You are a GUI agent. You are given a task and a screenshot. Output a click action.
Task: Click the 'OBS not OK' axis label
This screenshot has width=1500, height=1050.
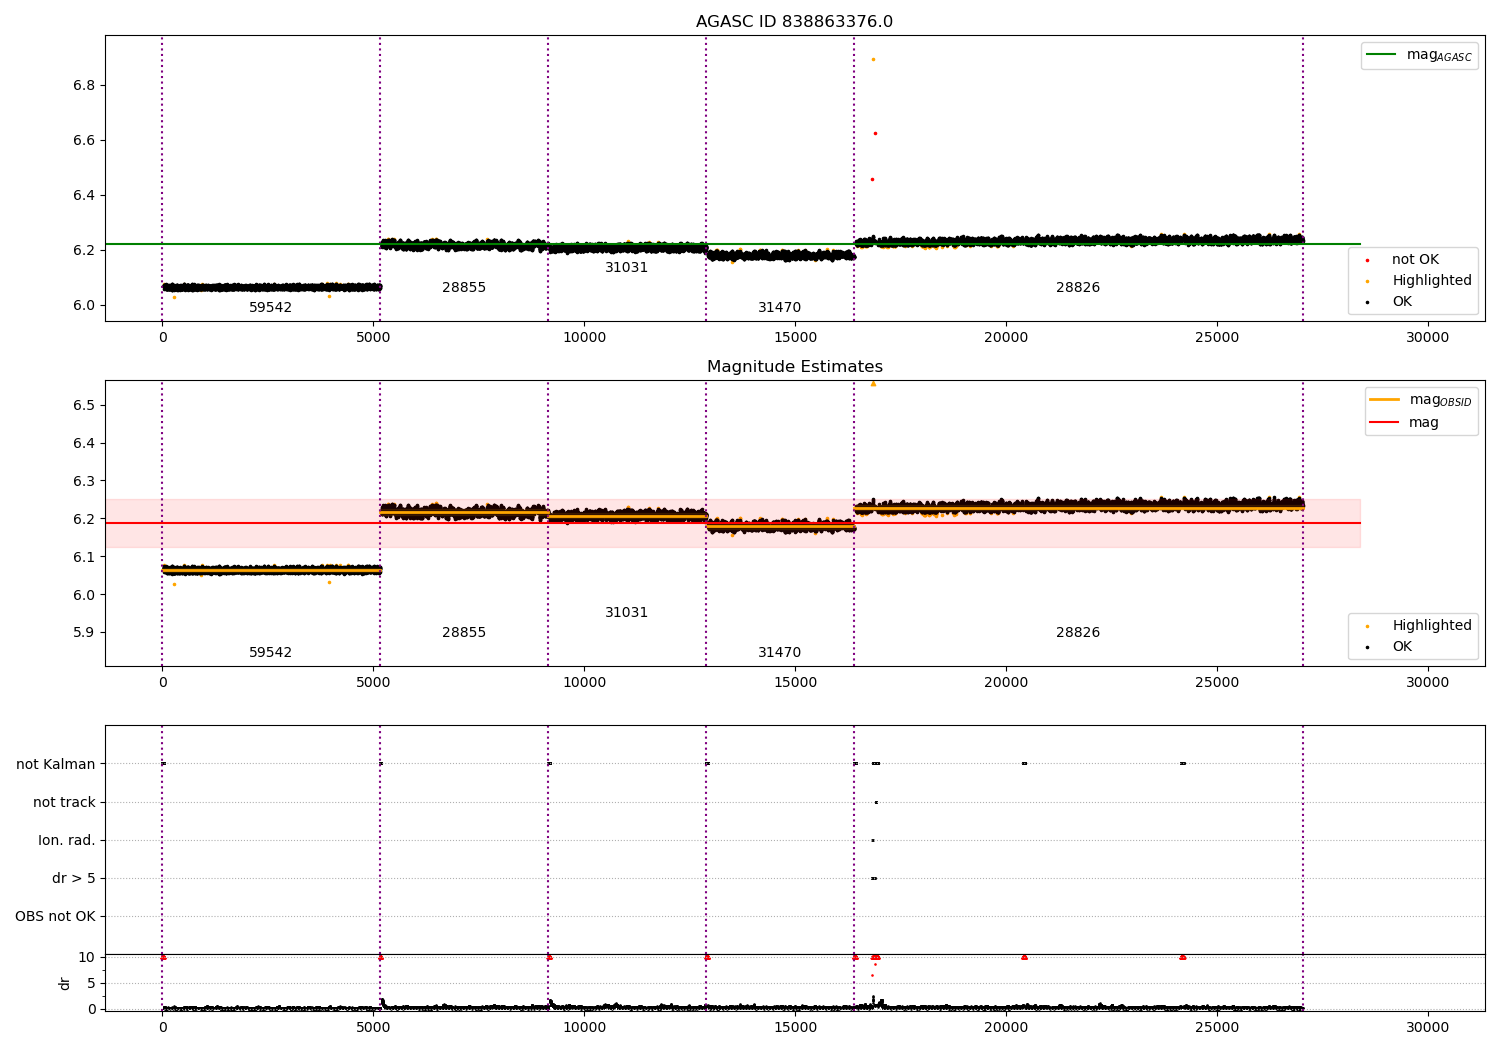(55, 917)
